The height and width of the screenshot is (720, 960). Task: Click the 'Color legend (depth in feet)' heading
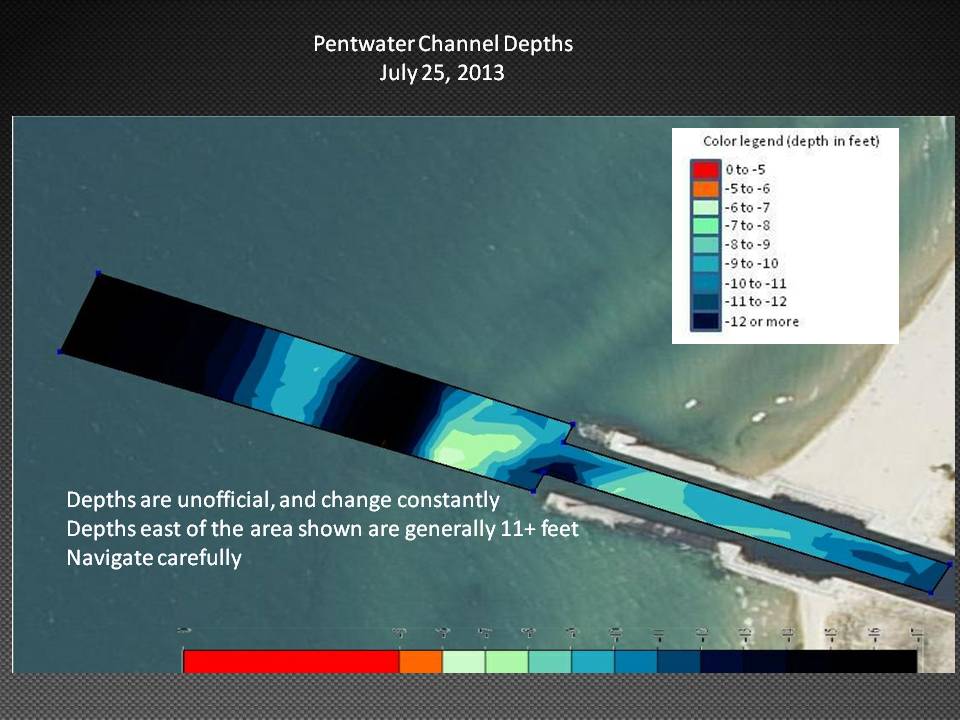790,142
